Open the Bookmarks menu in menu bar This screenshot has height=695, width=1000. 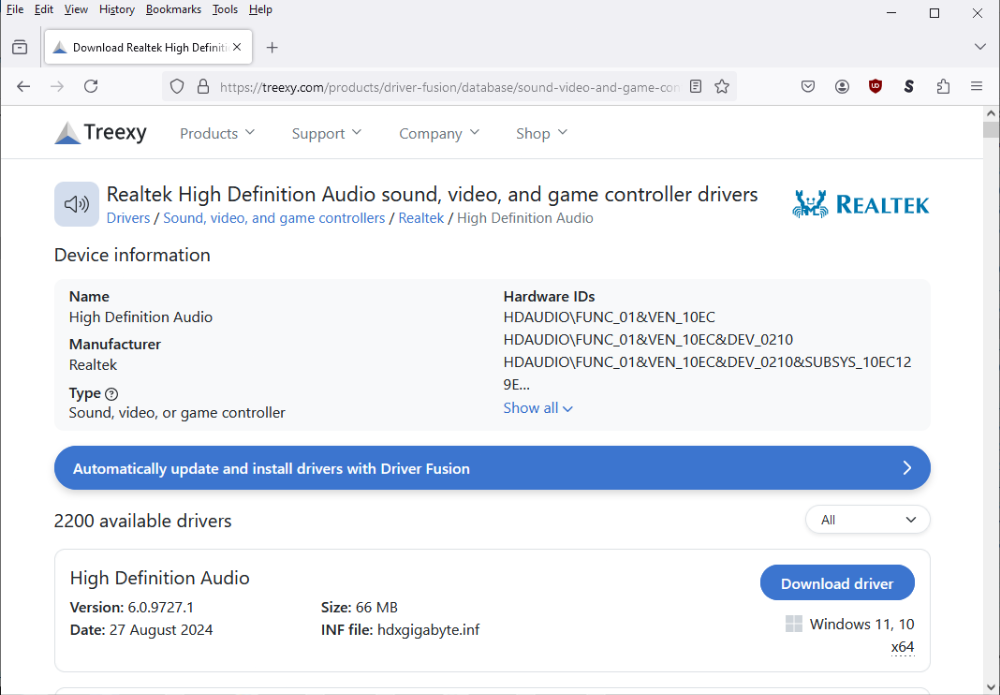click(172, 9)
